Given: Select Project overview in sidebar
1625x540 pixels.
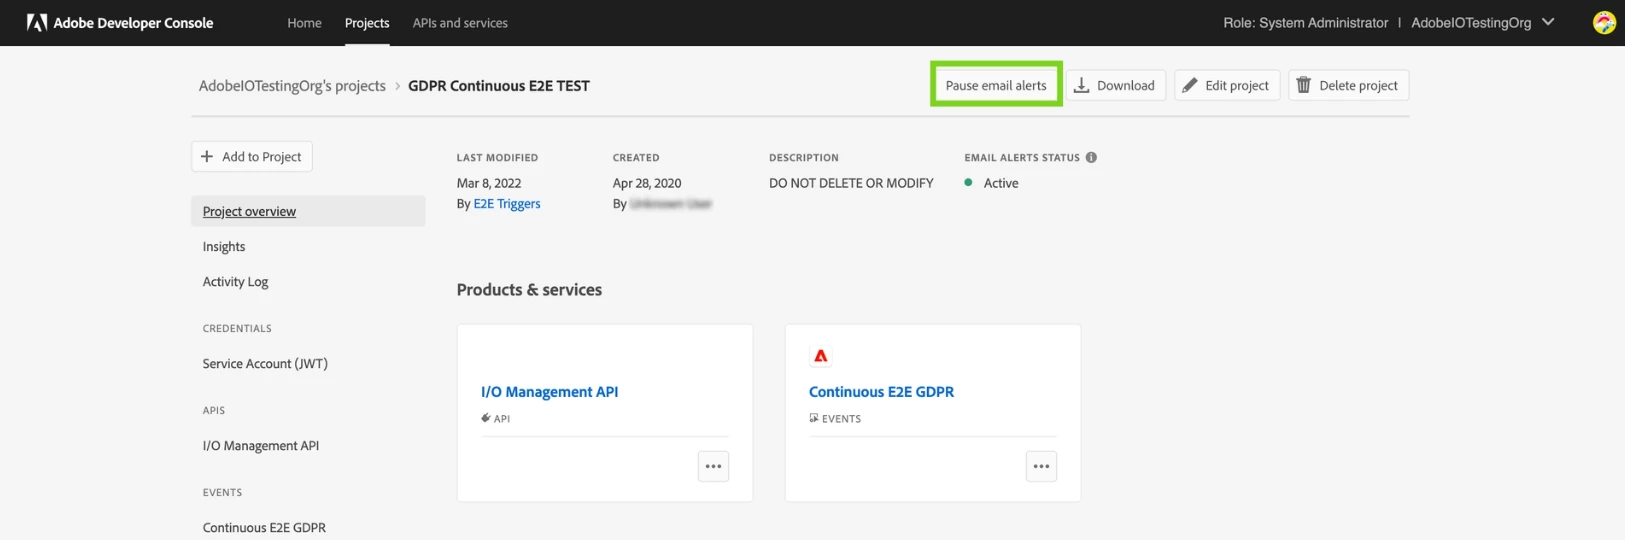Looking at the screenshot, I should 308,211.
